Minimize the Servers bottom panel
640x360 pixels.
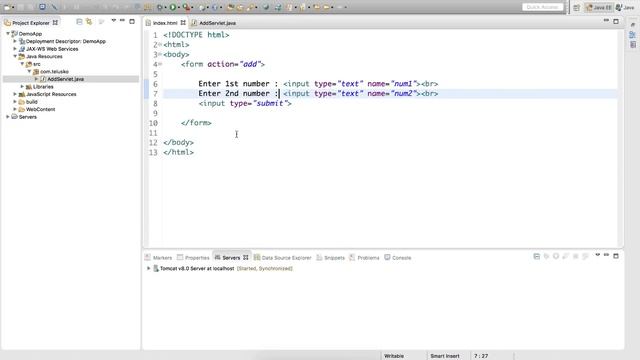pyautogui.click(x=607, y=255)
